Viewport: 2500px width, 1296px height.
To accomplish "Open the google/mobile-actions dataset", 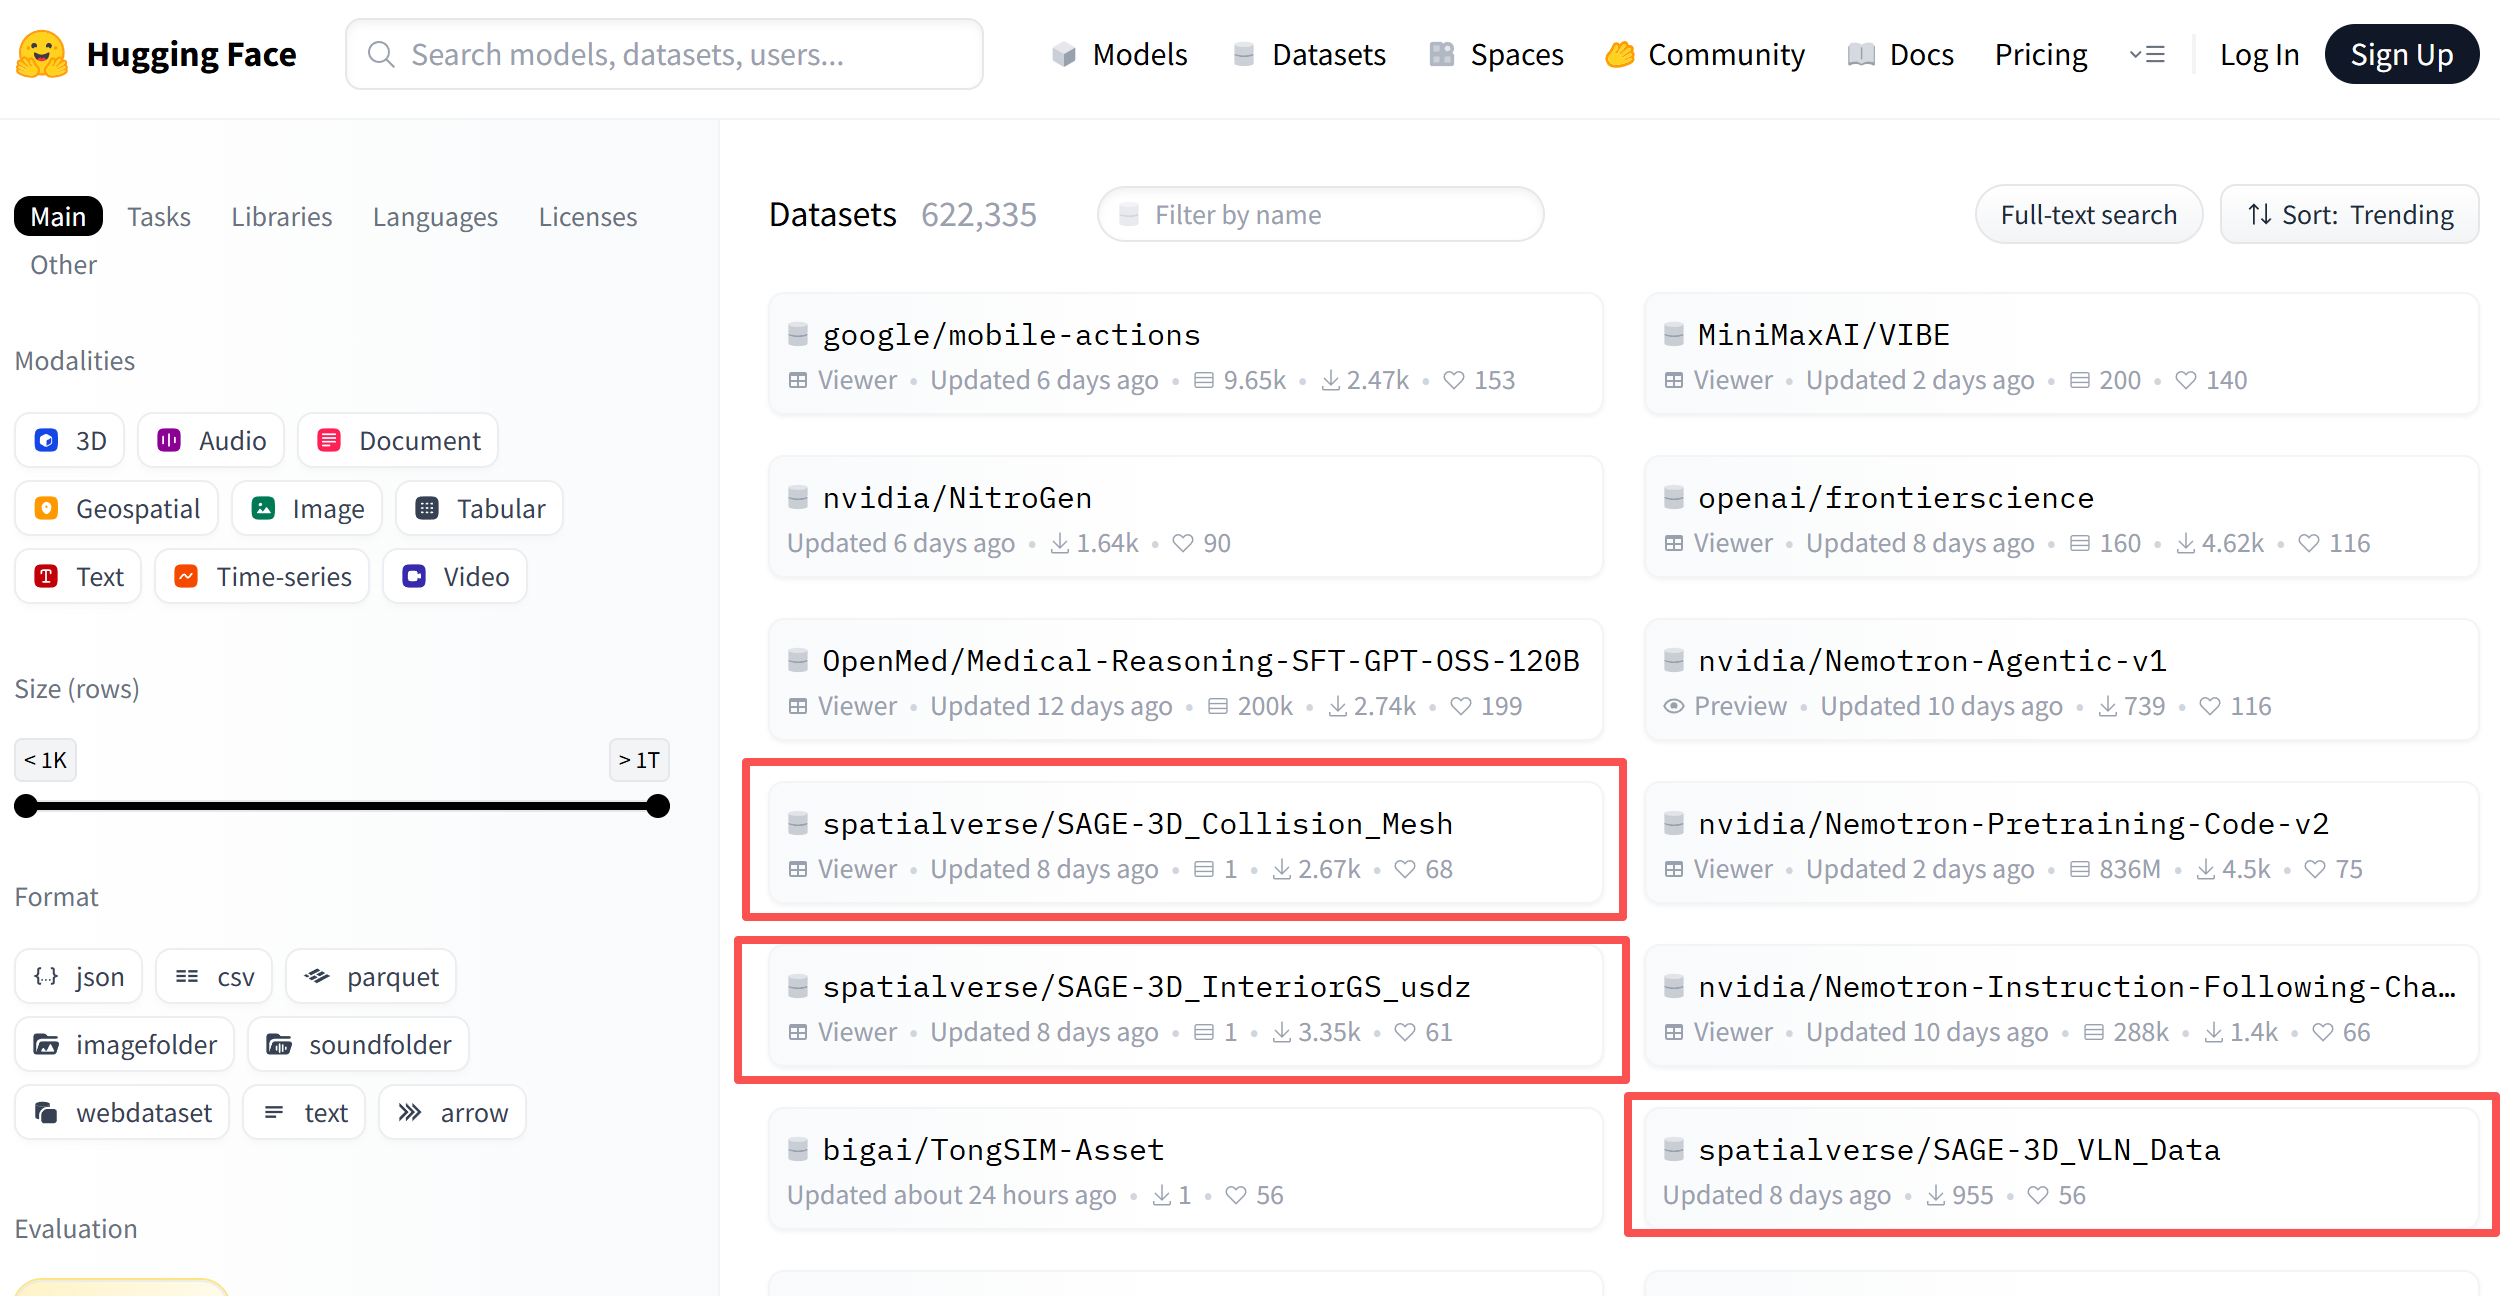I will point(1011,335).
